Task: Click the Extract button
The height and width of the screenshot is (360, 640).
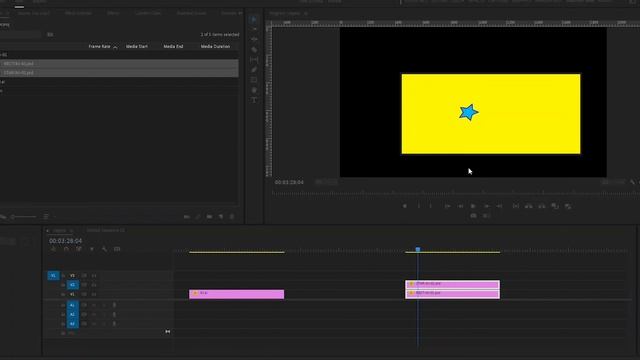Action: coord(542,206)
